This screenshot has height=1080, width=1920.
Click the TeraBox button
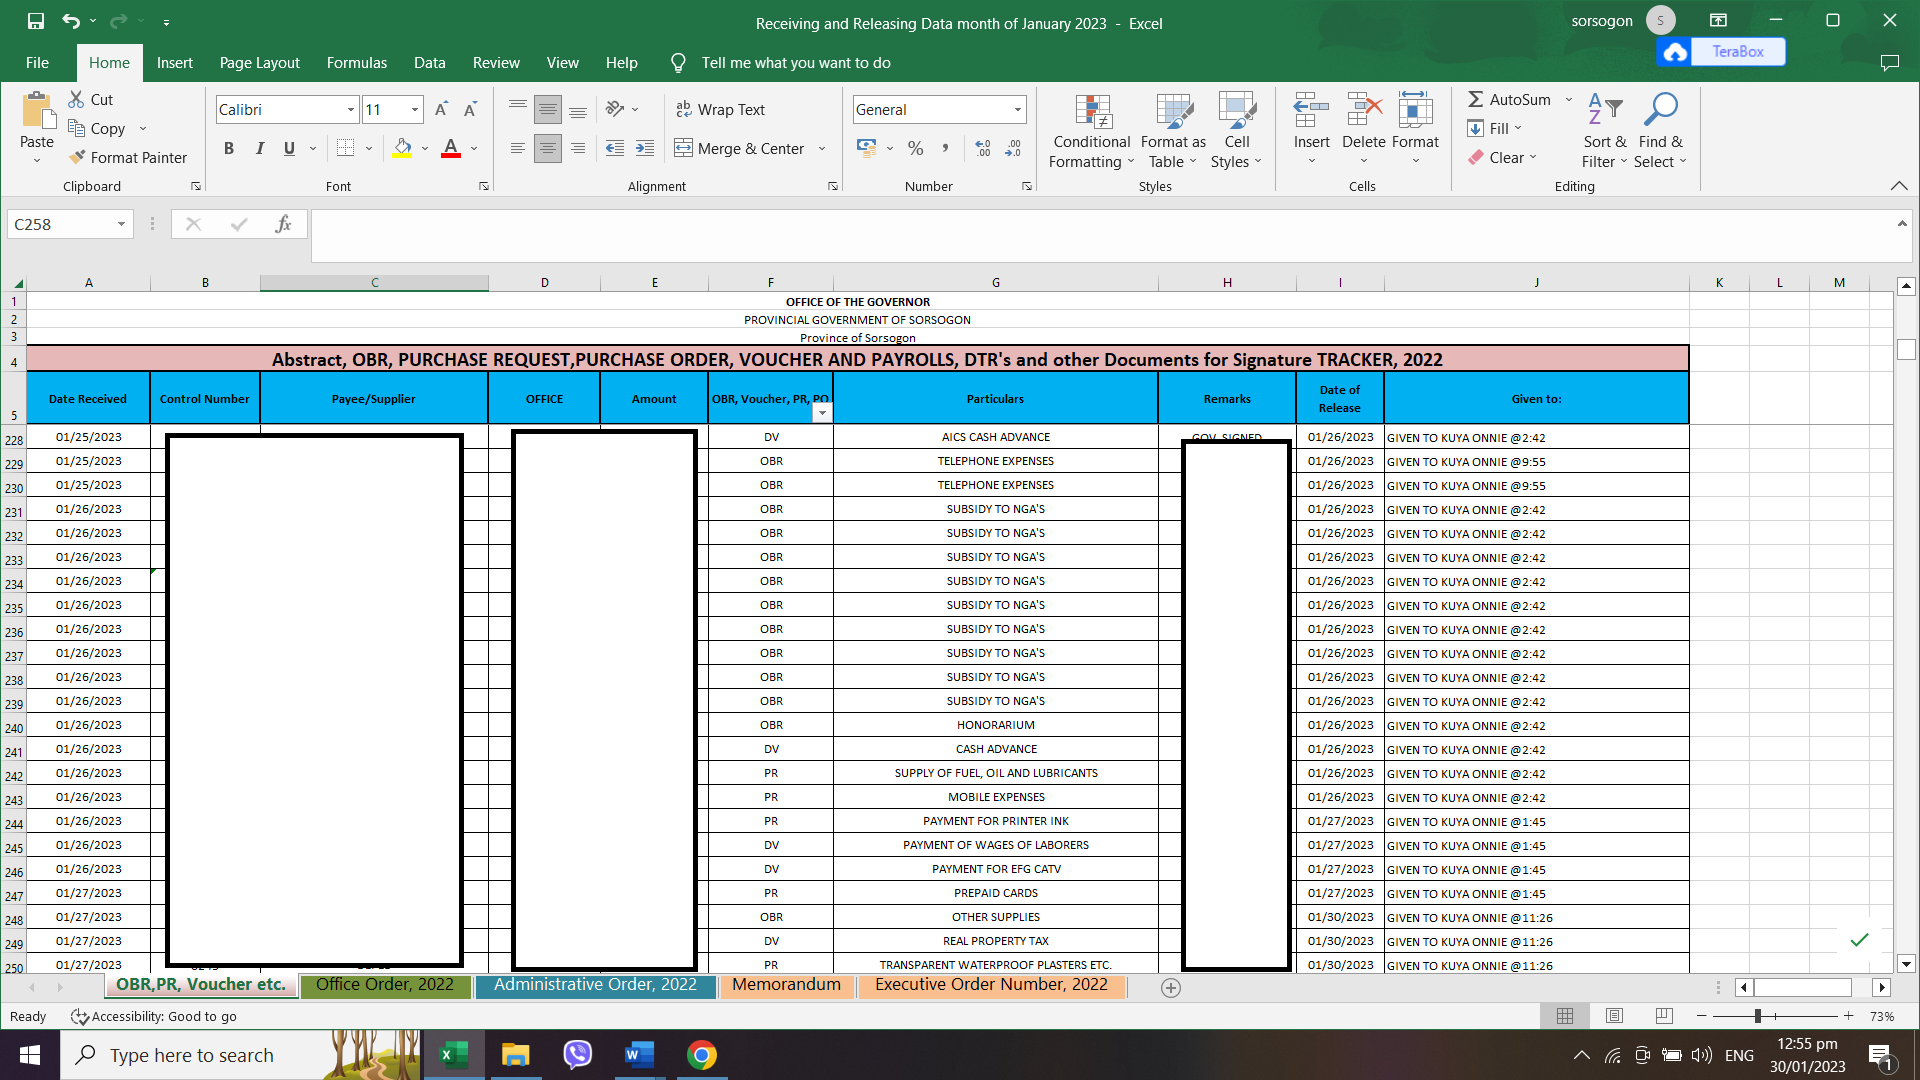1721,51
